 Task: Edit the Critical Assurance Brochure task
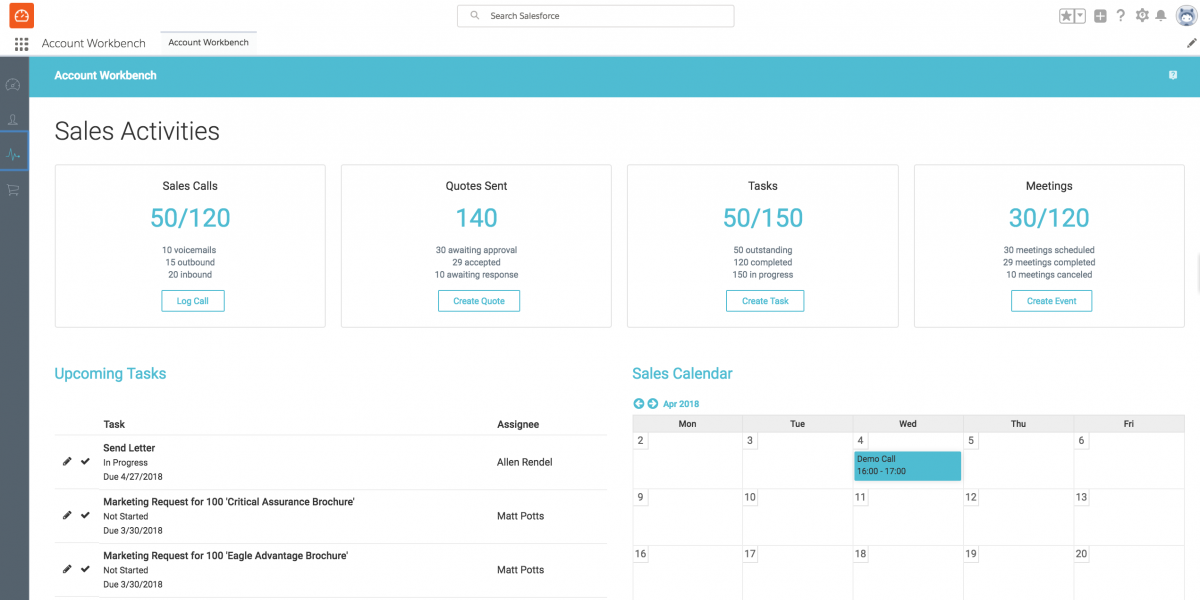click(67, 516)
